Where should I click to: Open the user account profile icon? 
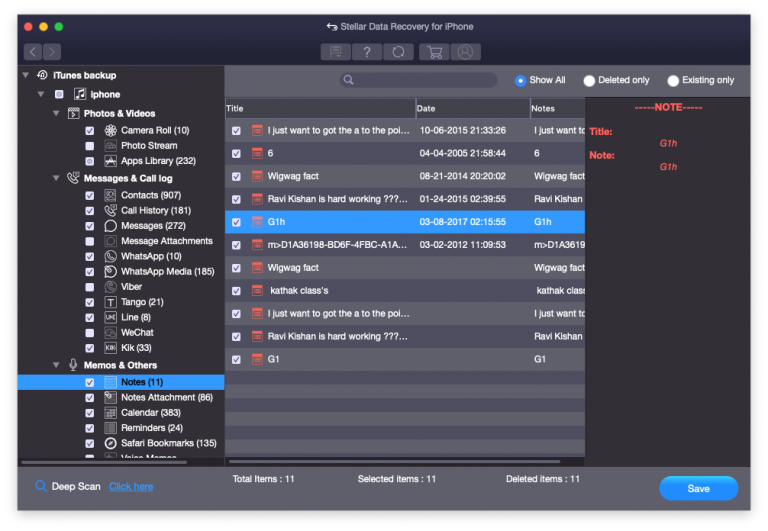click(x=465, y=52)
